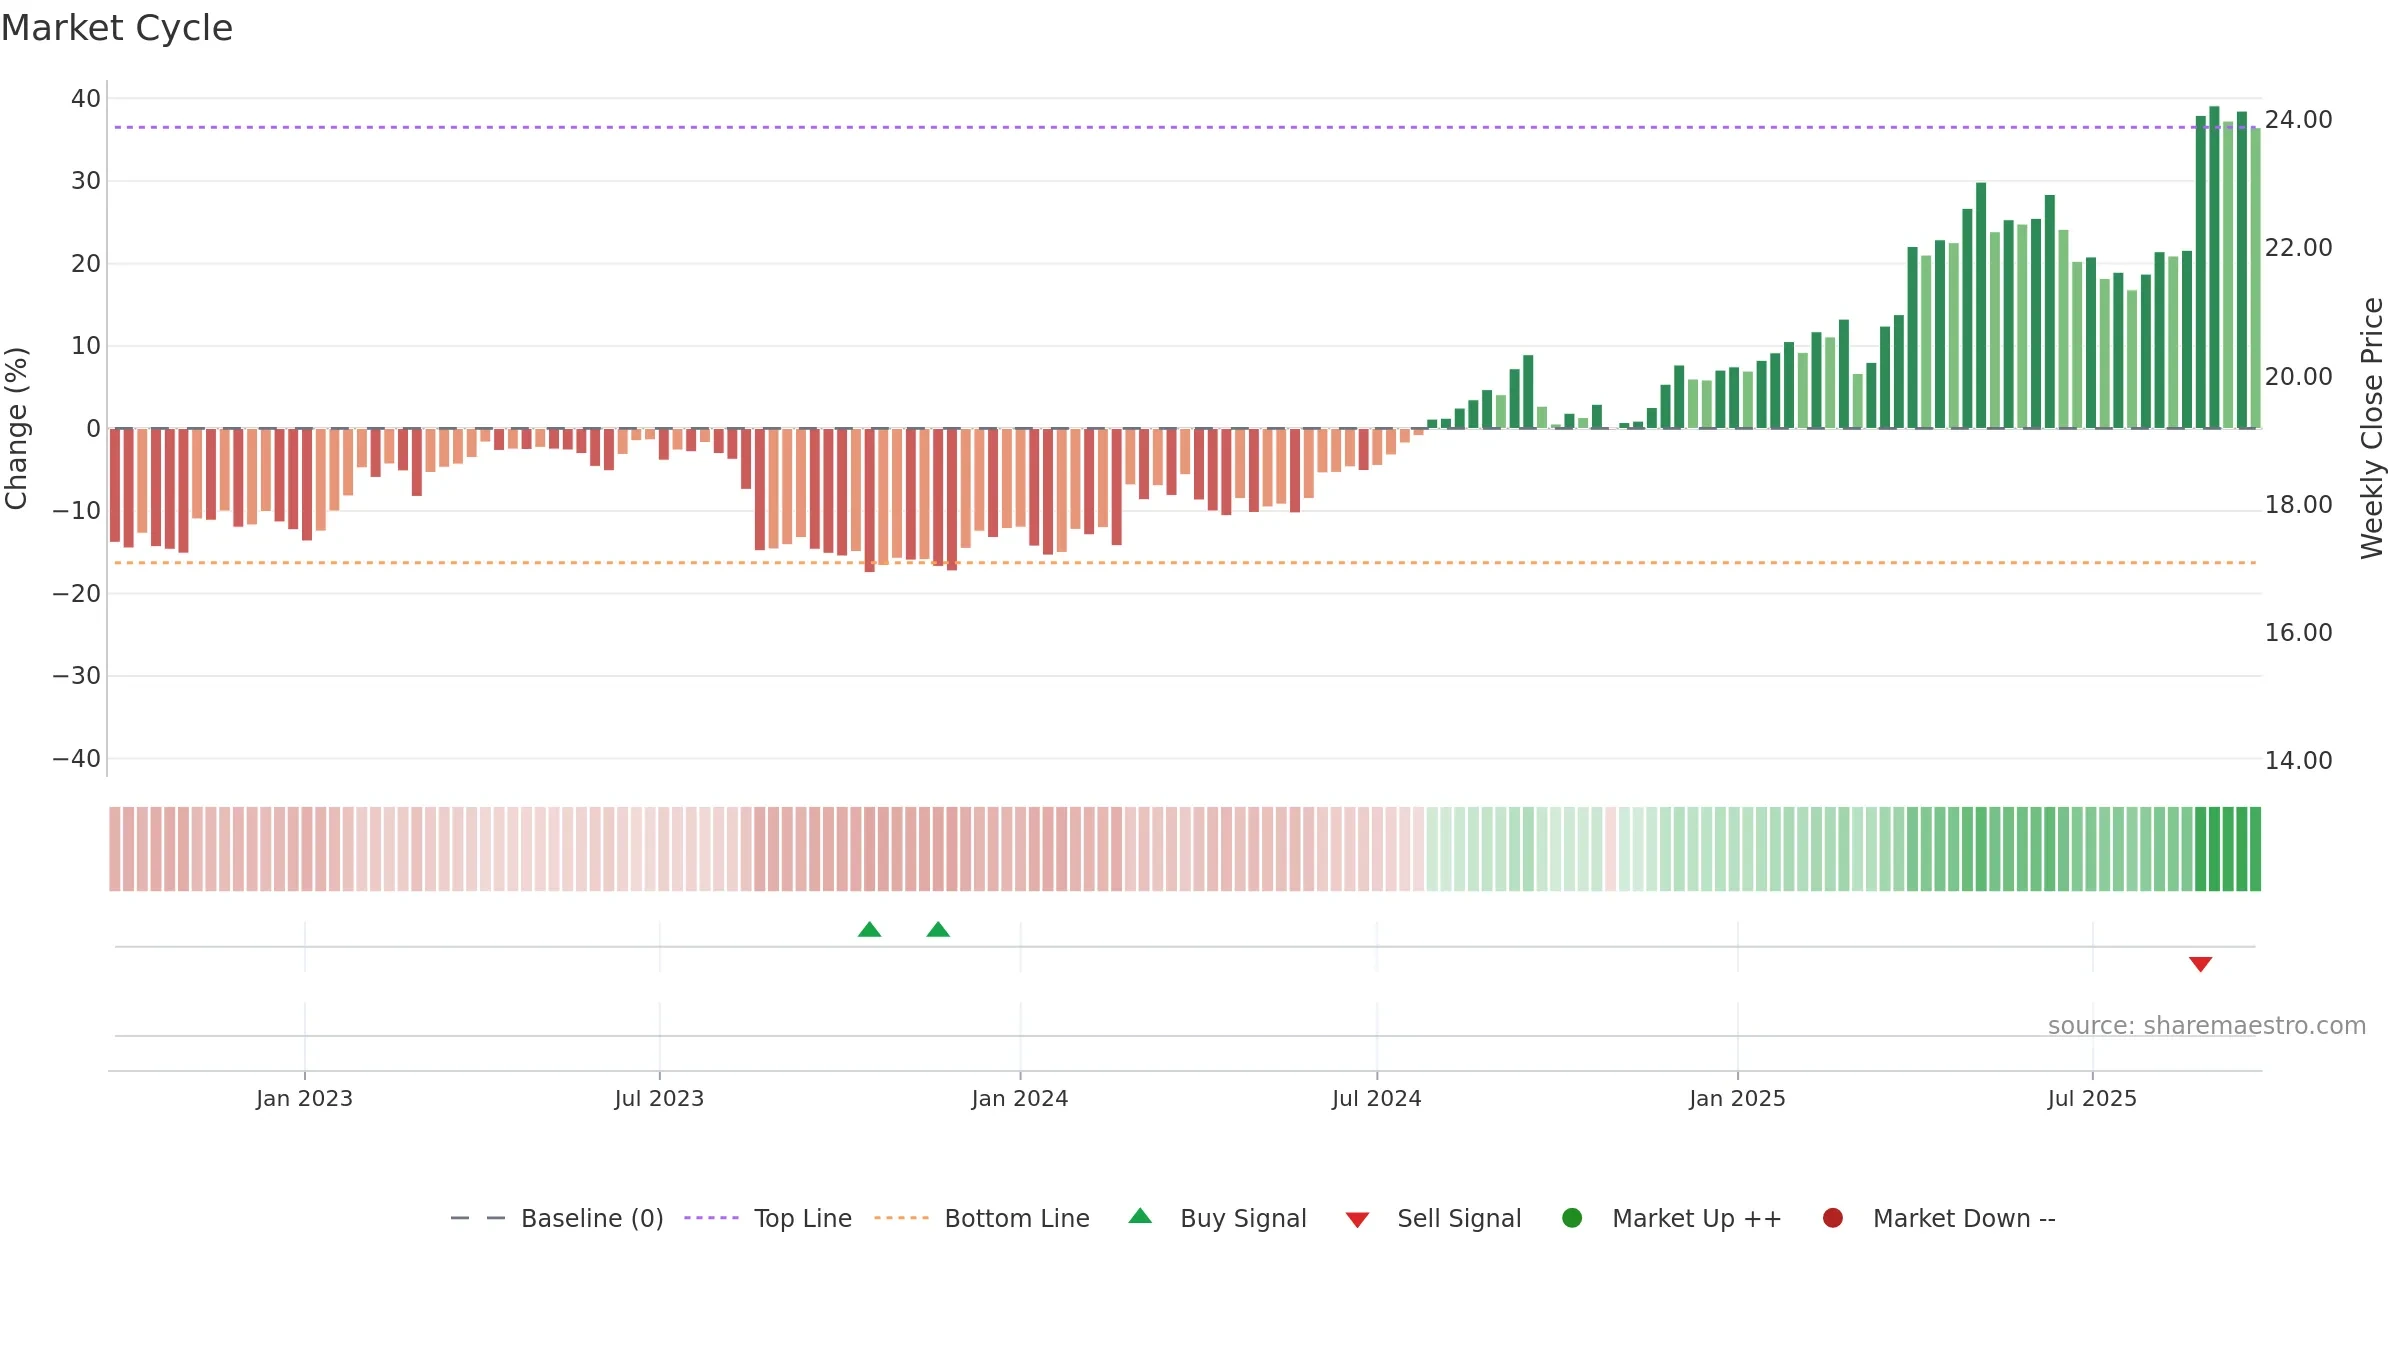Click the Bottom Line legend entry
The height and width of the screenshot is (1350, 2400).
pyautogui.click(x=982, y=1218)
